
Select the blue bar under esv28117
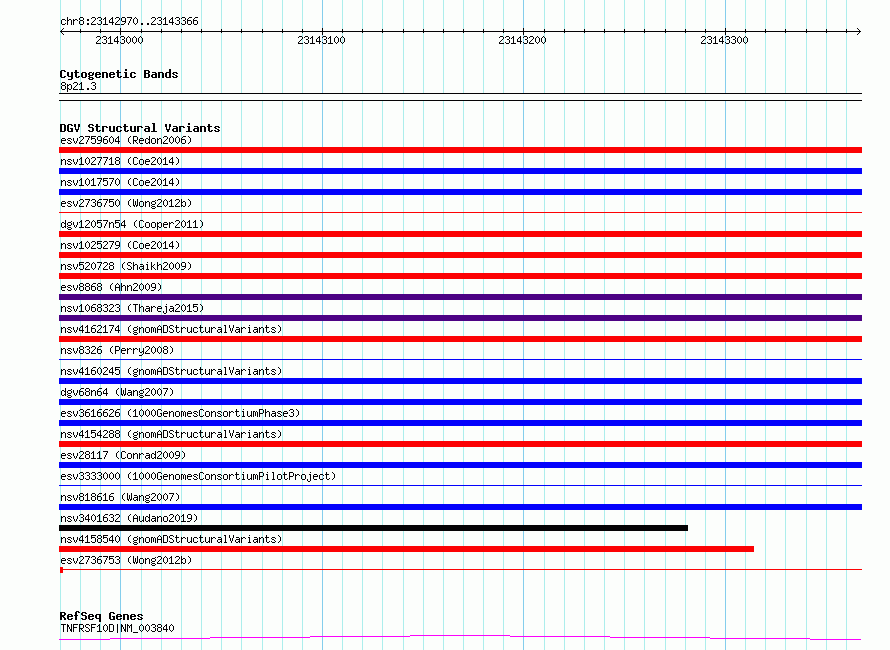(460, 465)
